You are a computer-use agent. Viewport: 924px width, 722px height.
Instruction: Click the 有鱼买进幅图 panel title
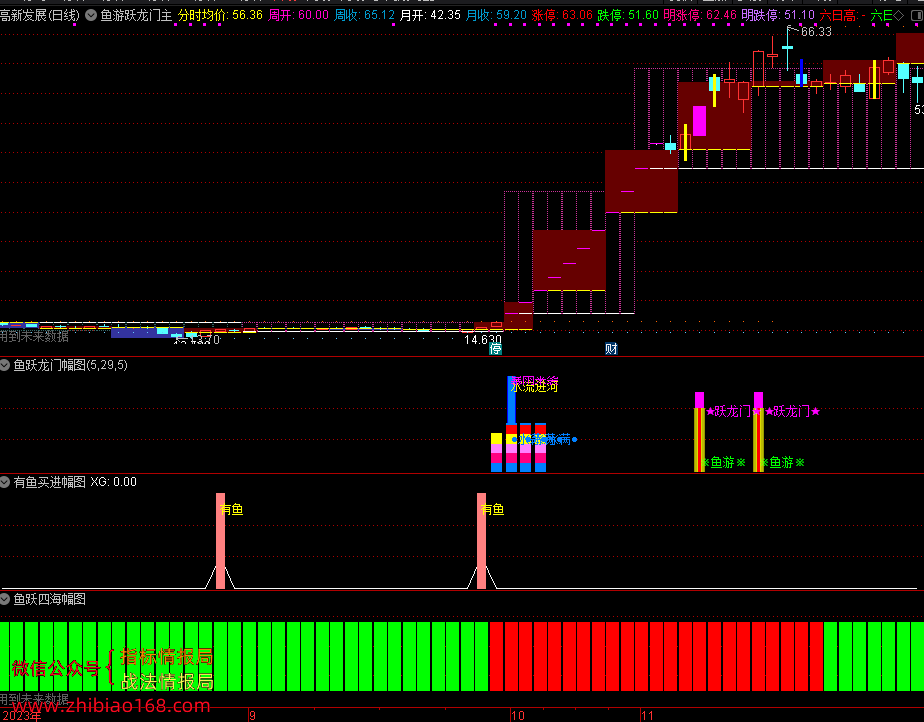pos(50,482)
